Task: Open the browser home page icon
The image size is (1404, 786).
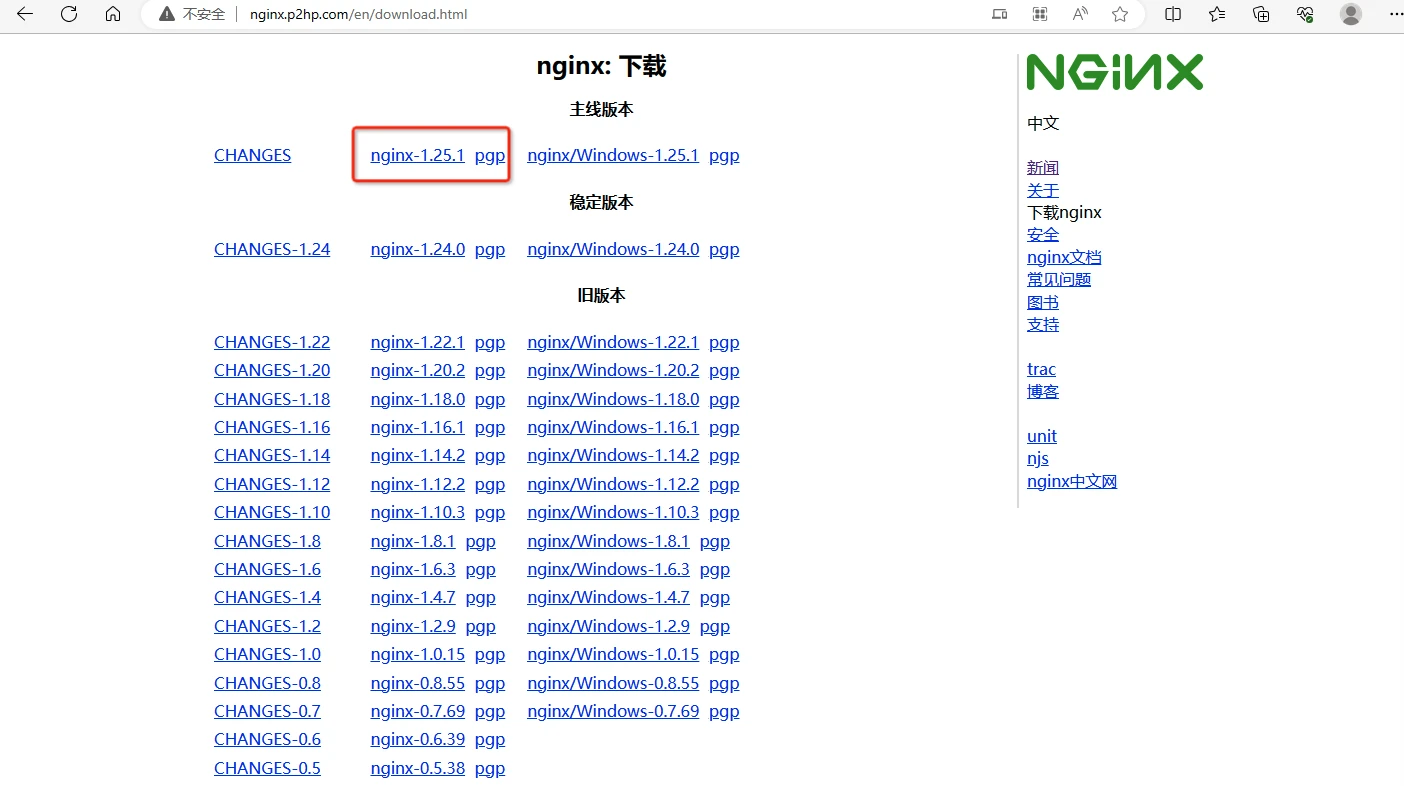Action: coord(113,14)
